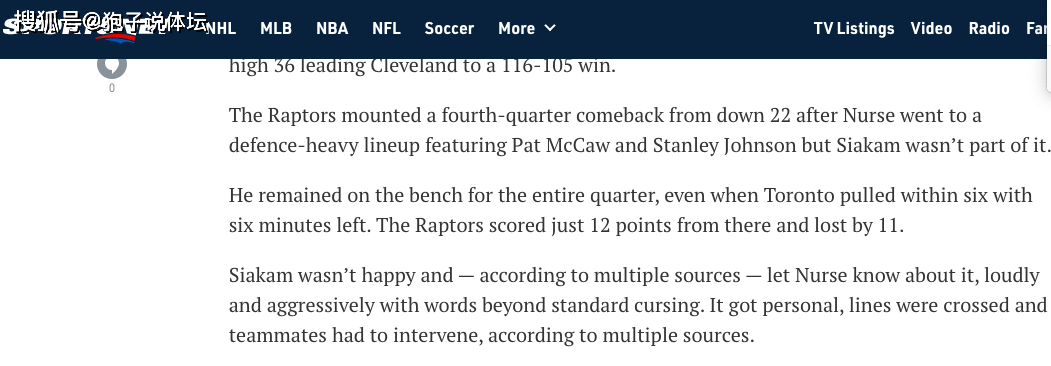Select NBA in the navigation bar
This screenshot has width=1051, height=366.
[332, 28]
